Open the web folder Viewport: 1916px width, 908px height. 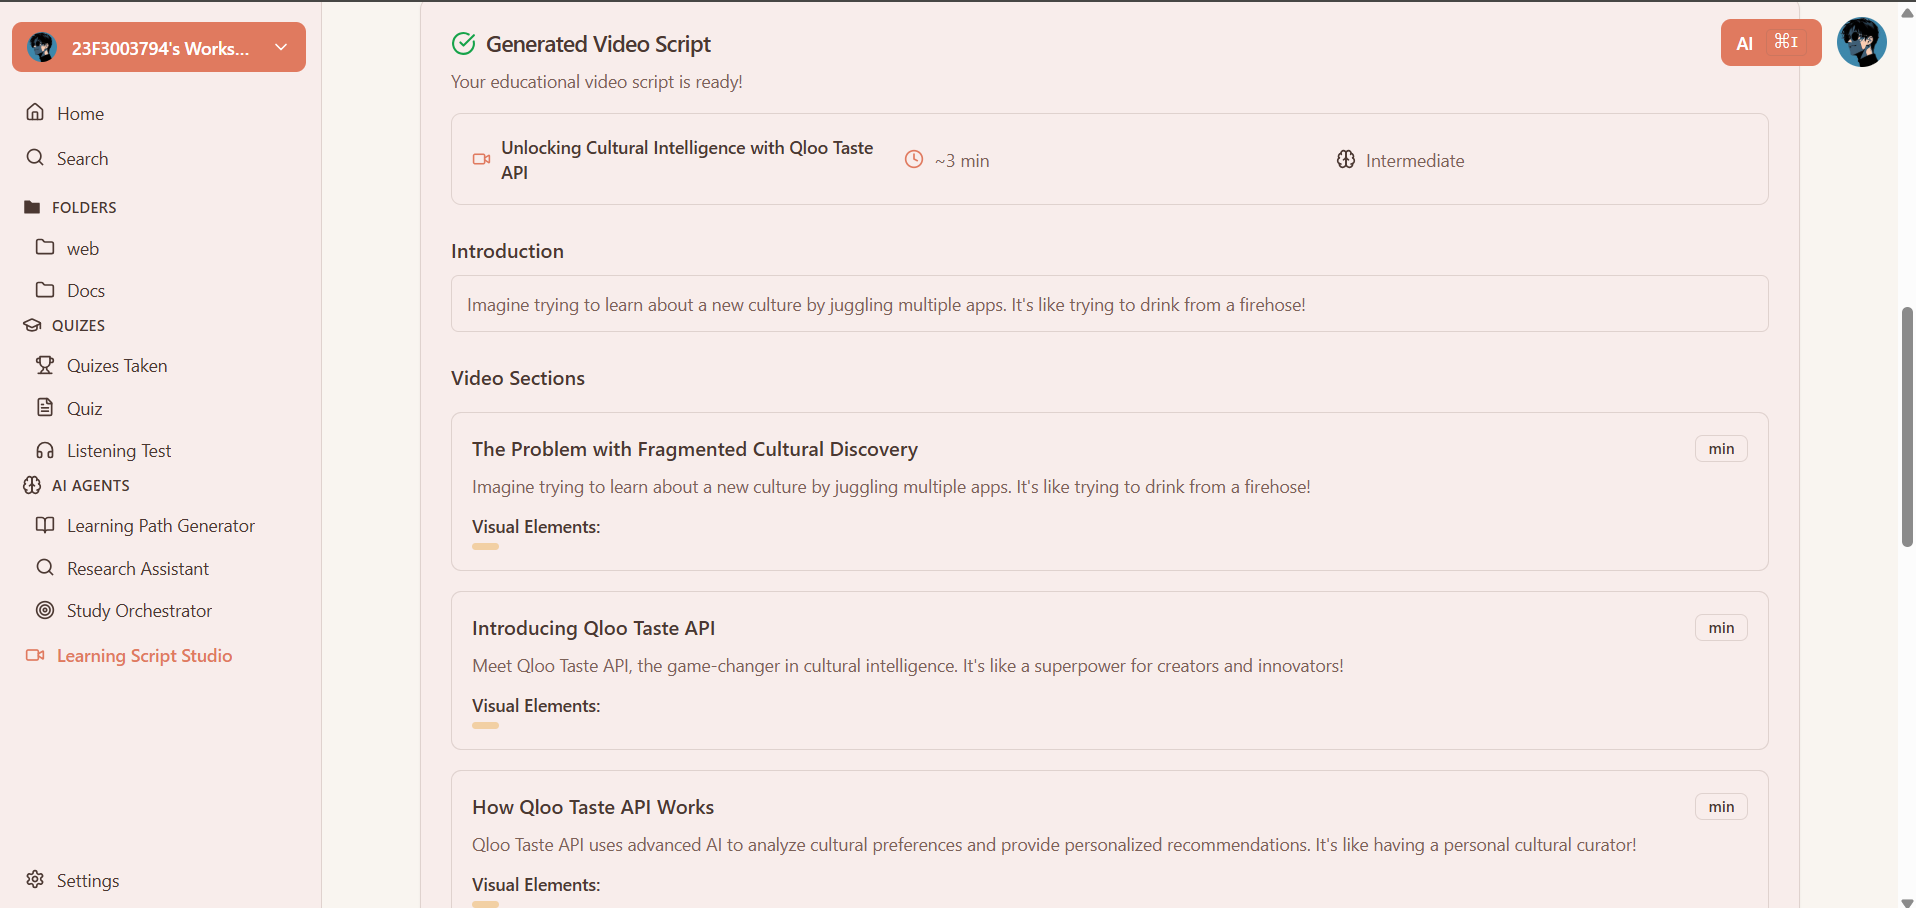[83, 248]
